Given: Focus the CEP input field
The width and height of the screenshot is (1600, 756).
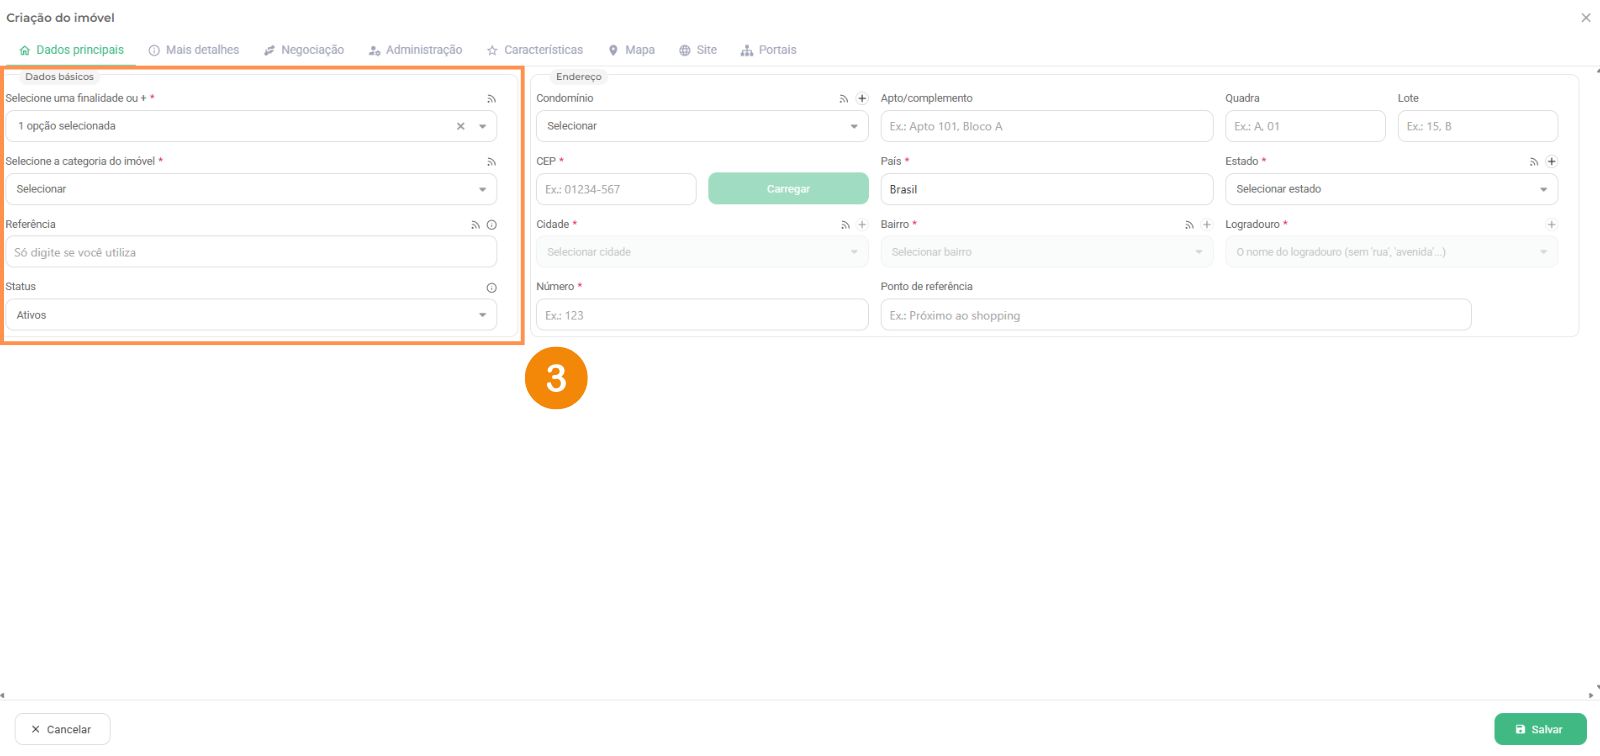Looking at the screenshot, I should pyautogui.click(x=616, y=189).
